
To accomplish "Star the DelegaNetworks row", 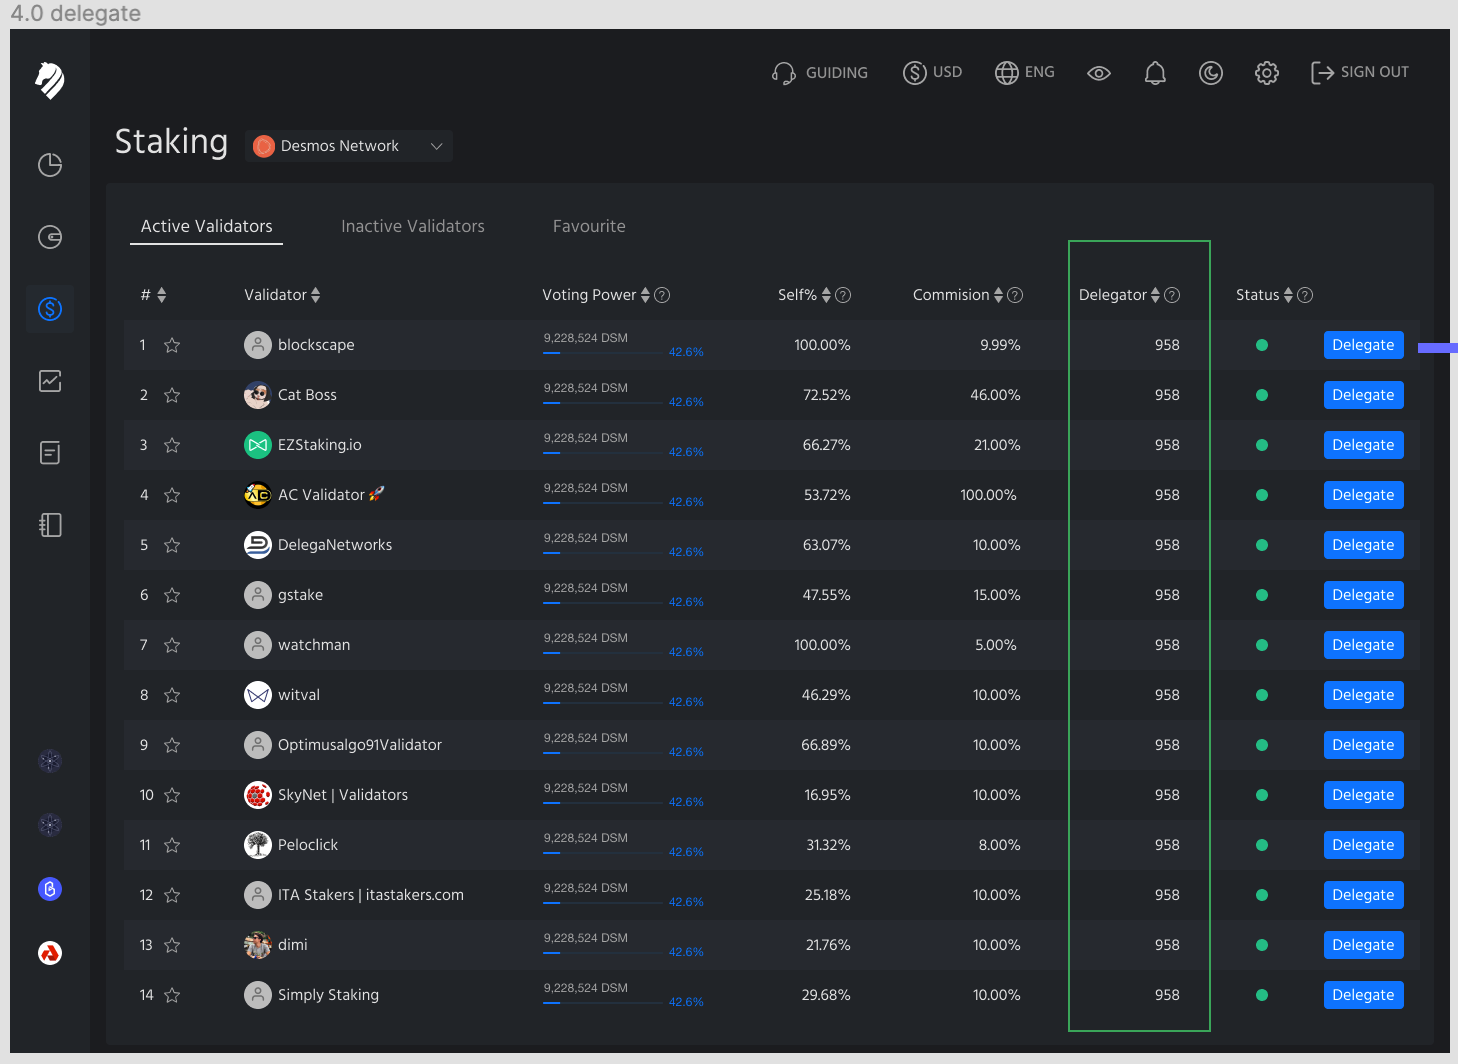I will [x=172, y=545].
